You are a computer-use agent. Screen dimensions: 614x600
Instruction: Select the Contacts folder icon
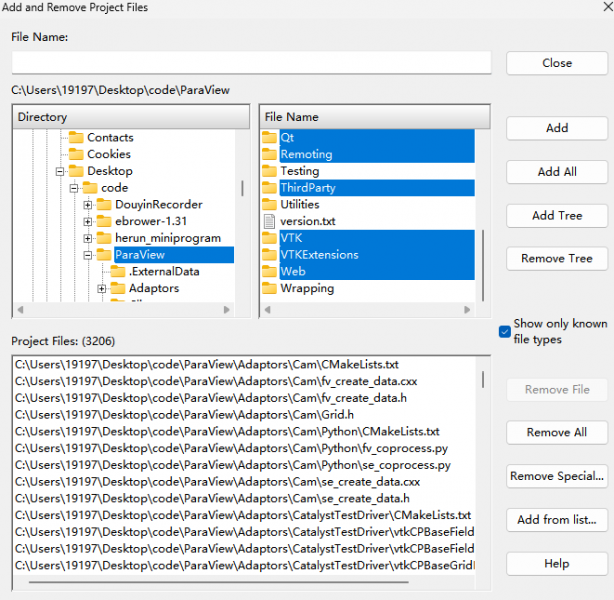[x=75, y=137]
